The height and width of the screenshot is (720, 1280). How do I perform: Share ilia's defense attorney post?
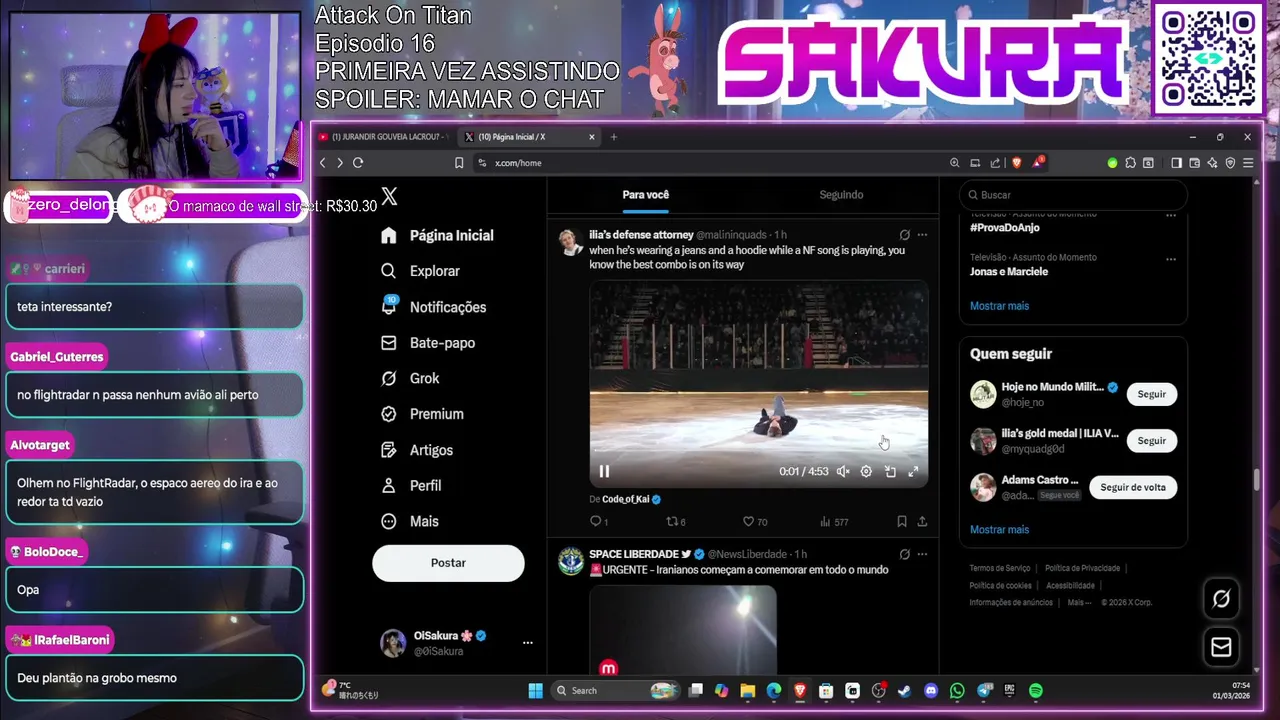click(x=922, y=521)
